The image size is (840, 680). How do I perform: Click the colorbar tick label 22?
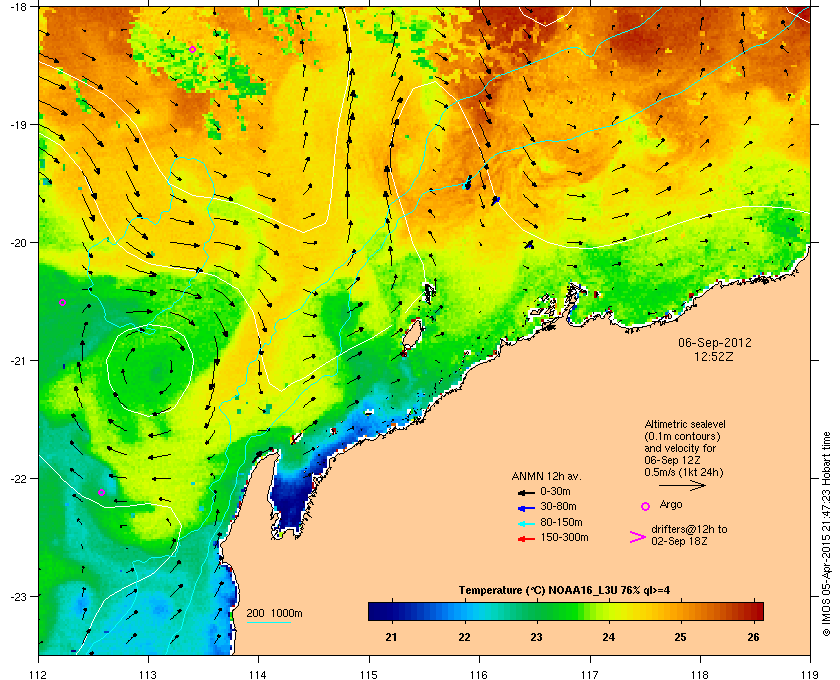coord(464,637)
